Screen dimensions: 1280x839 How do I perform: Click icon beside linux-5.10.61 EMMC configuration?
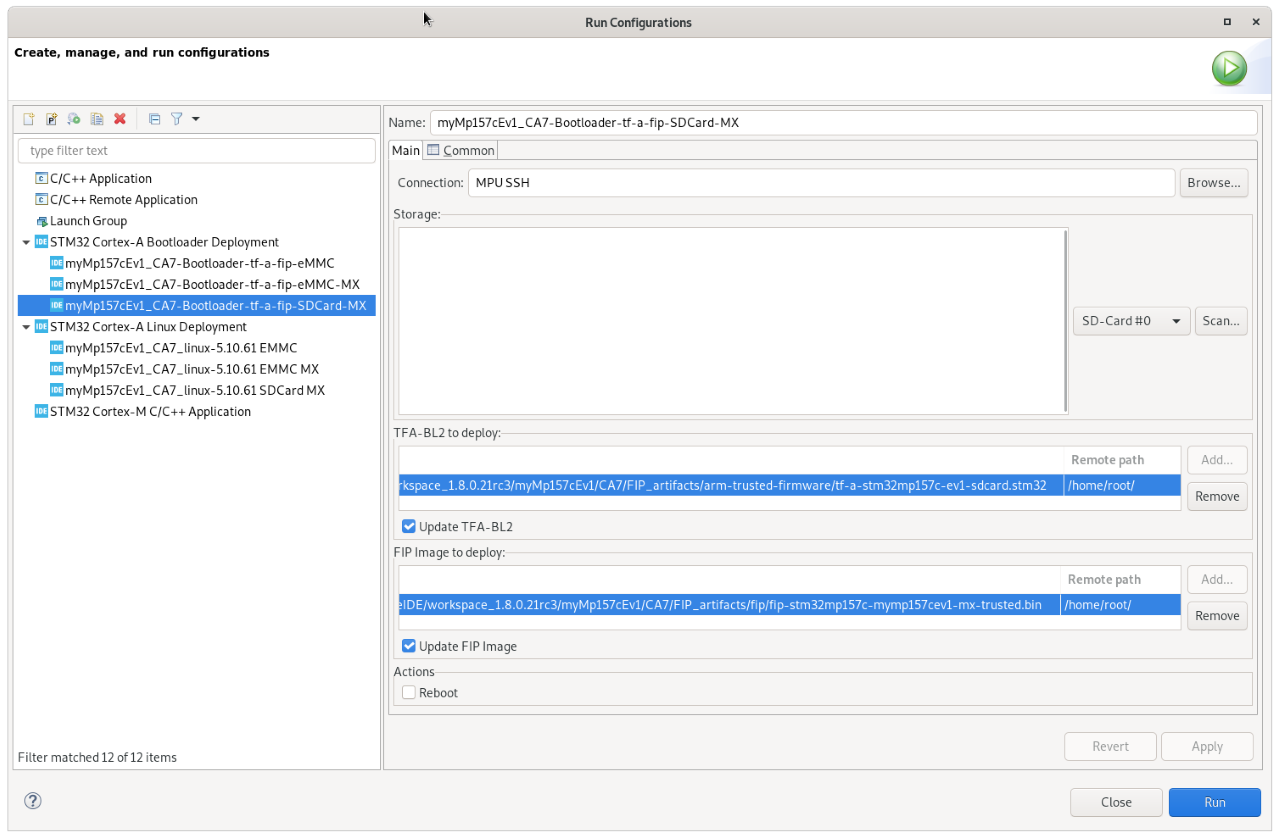pos(56,348)
